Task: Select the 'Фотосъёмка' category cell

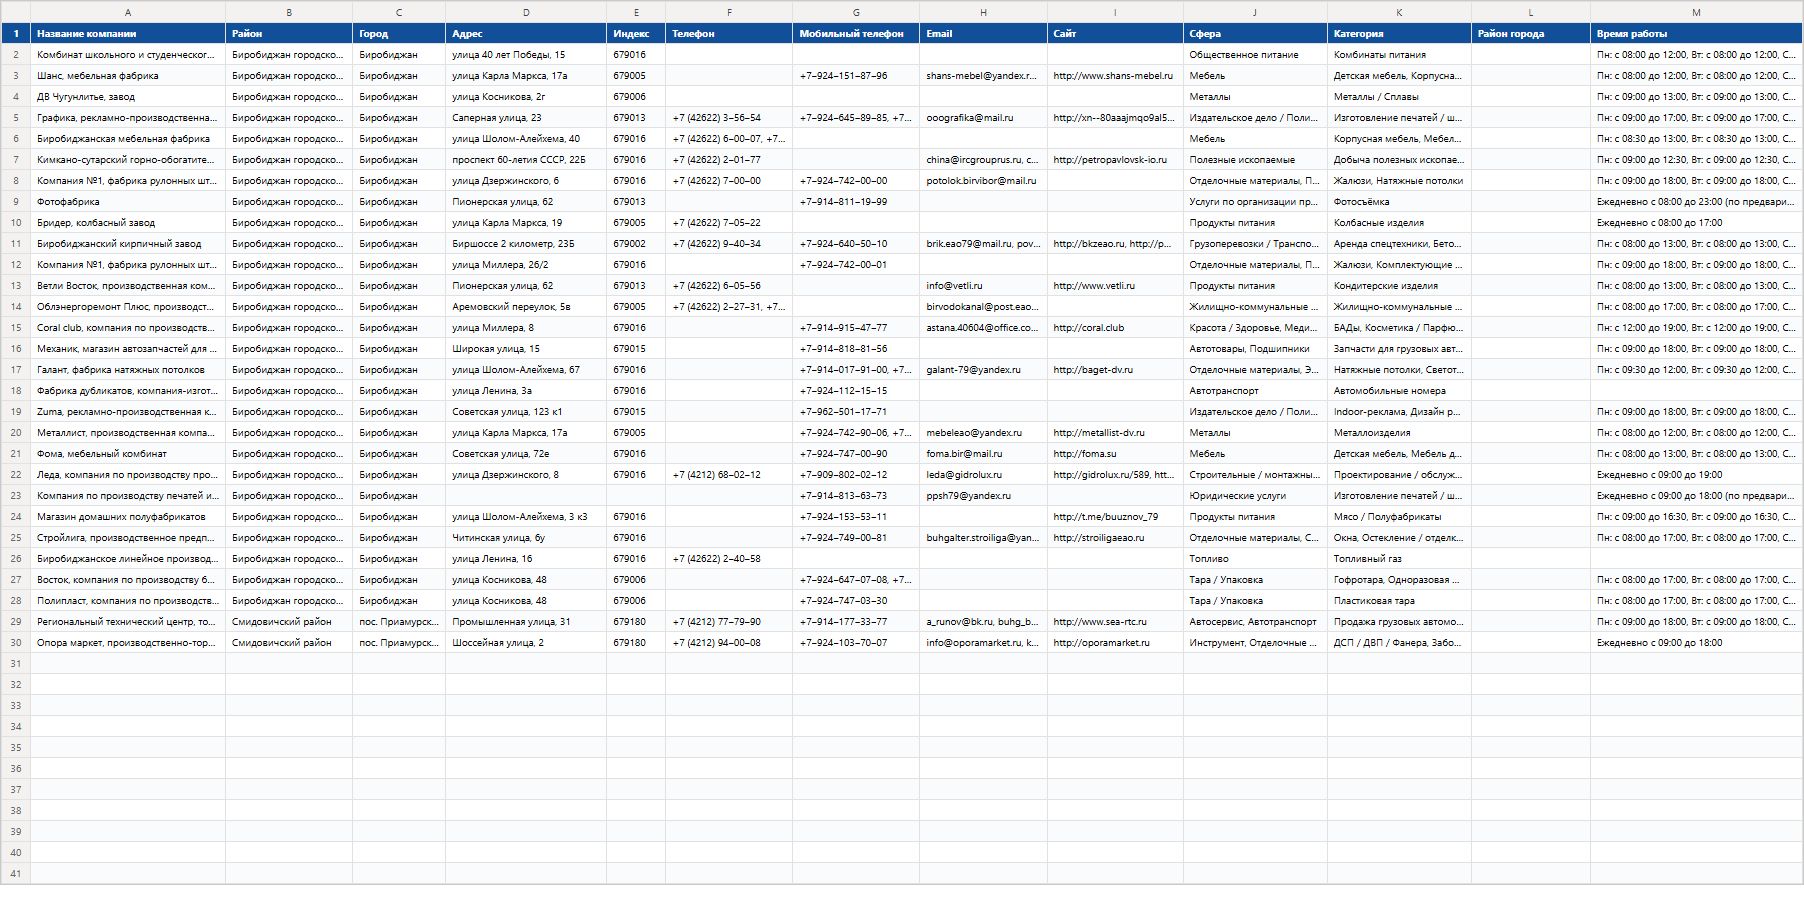Action: (x=1399, y=201)
